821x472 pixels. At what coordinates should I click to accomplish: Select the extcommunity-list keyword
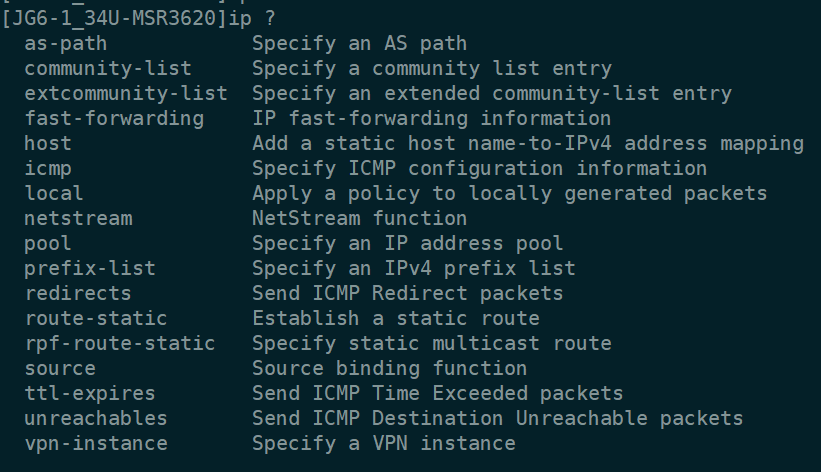coord(125,94)
